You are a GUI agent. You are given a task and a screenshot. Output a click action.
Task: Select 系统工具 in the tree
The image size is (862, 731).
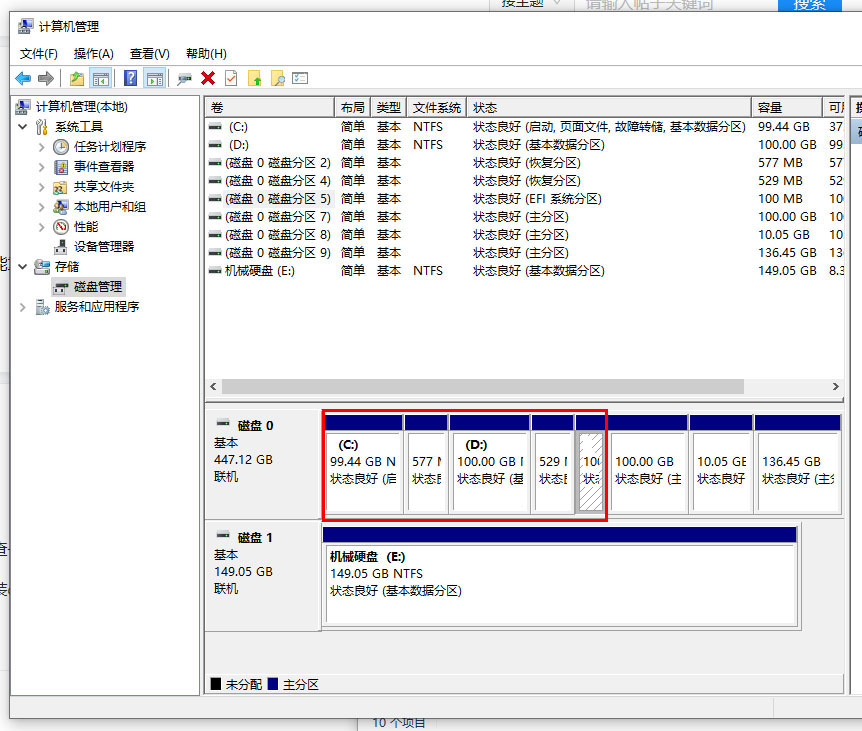(79, 127)
